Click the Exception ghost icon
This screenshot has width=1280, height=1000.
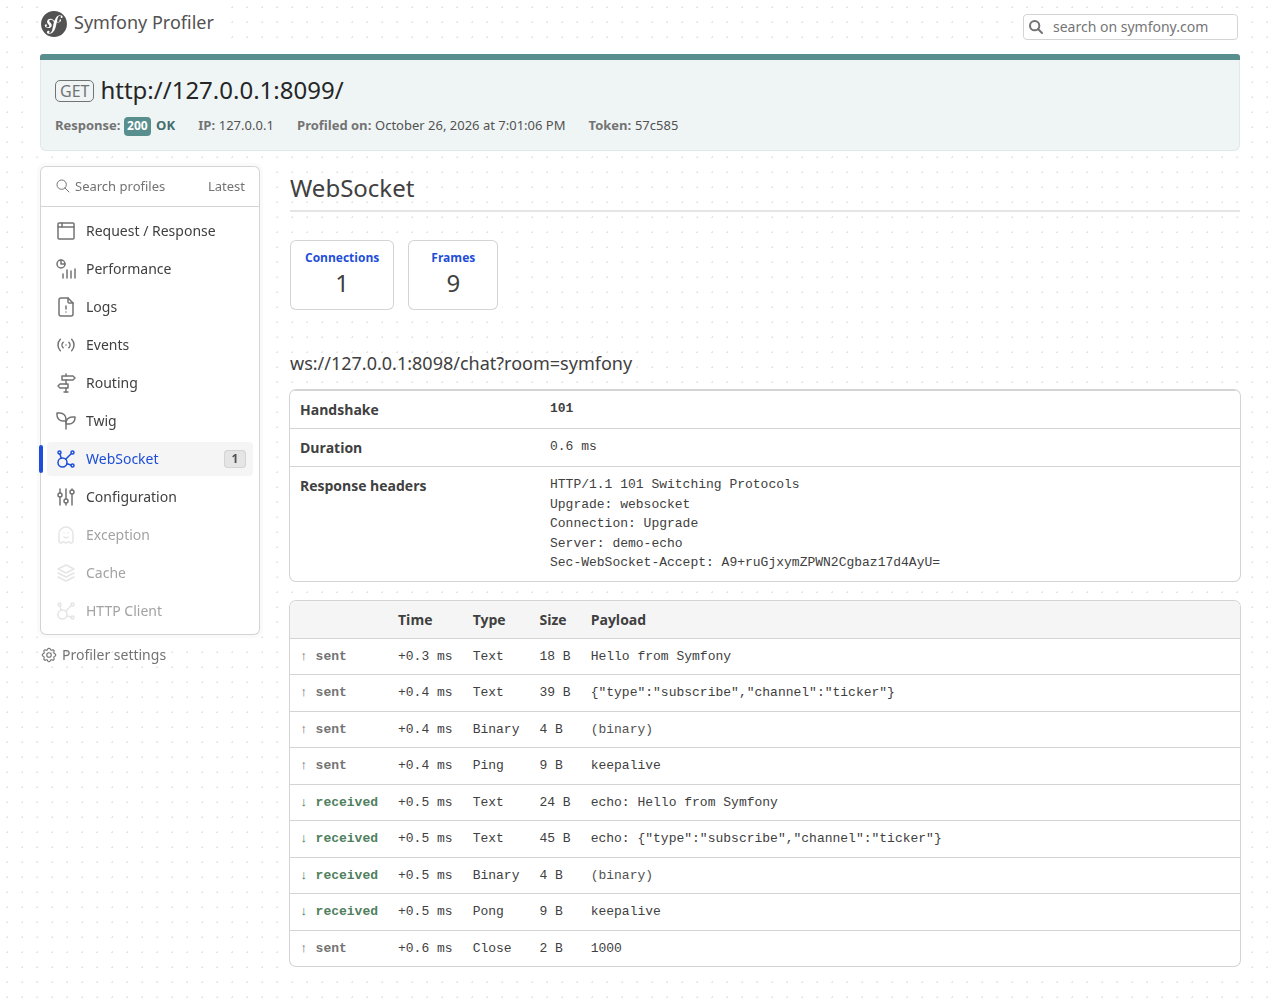[x=66, y=535]
